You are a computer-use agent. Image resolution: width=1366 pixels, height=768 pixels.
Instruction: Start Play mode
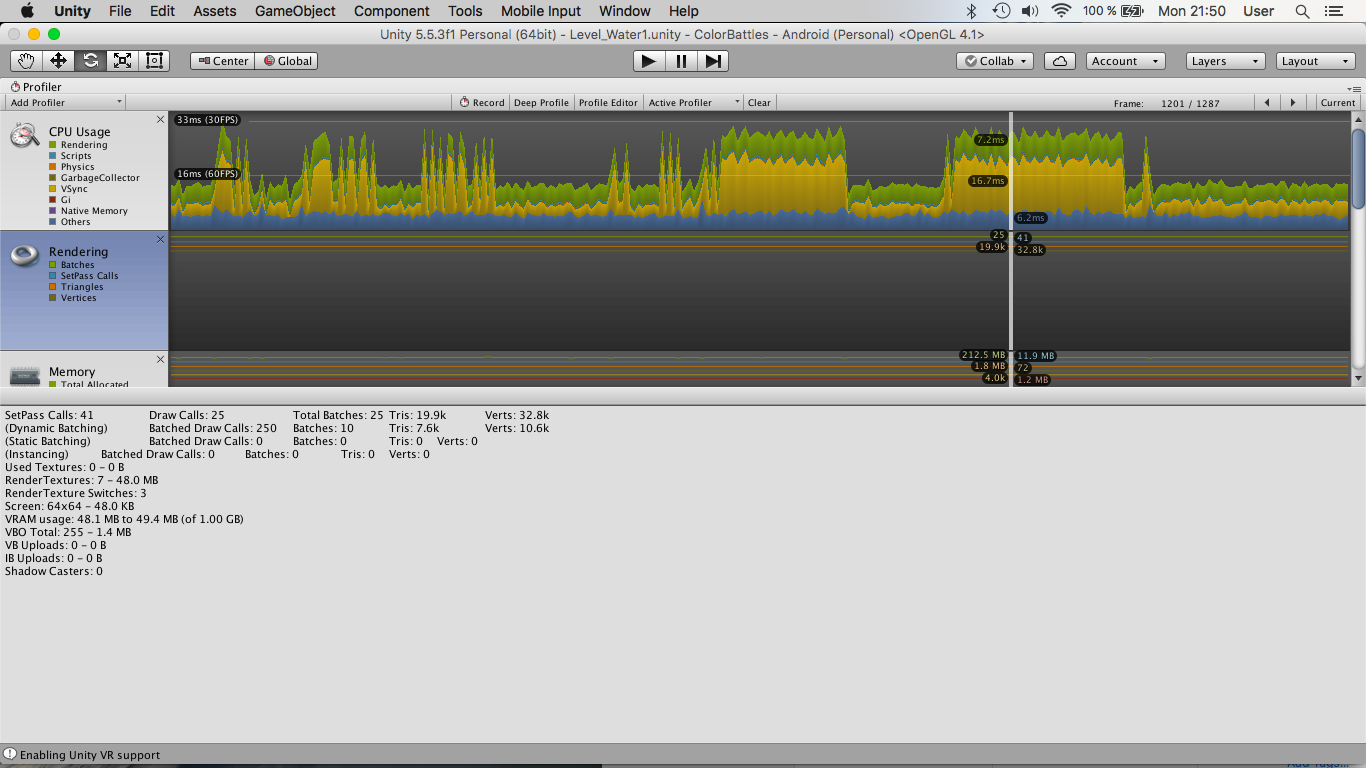[649, 61]
